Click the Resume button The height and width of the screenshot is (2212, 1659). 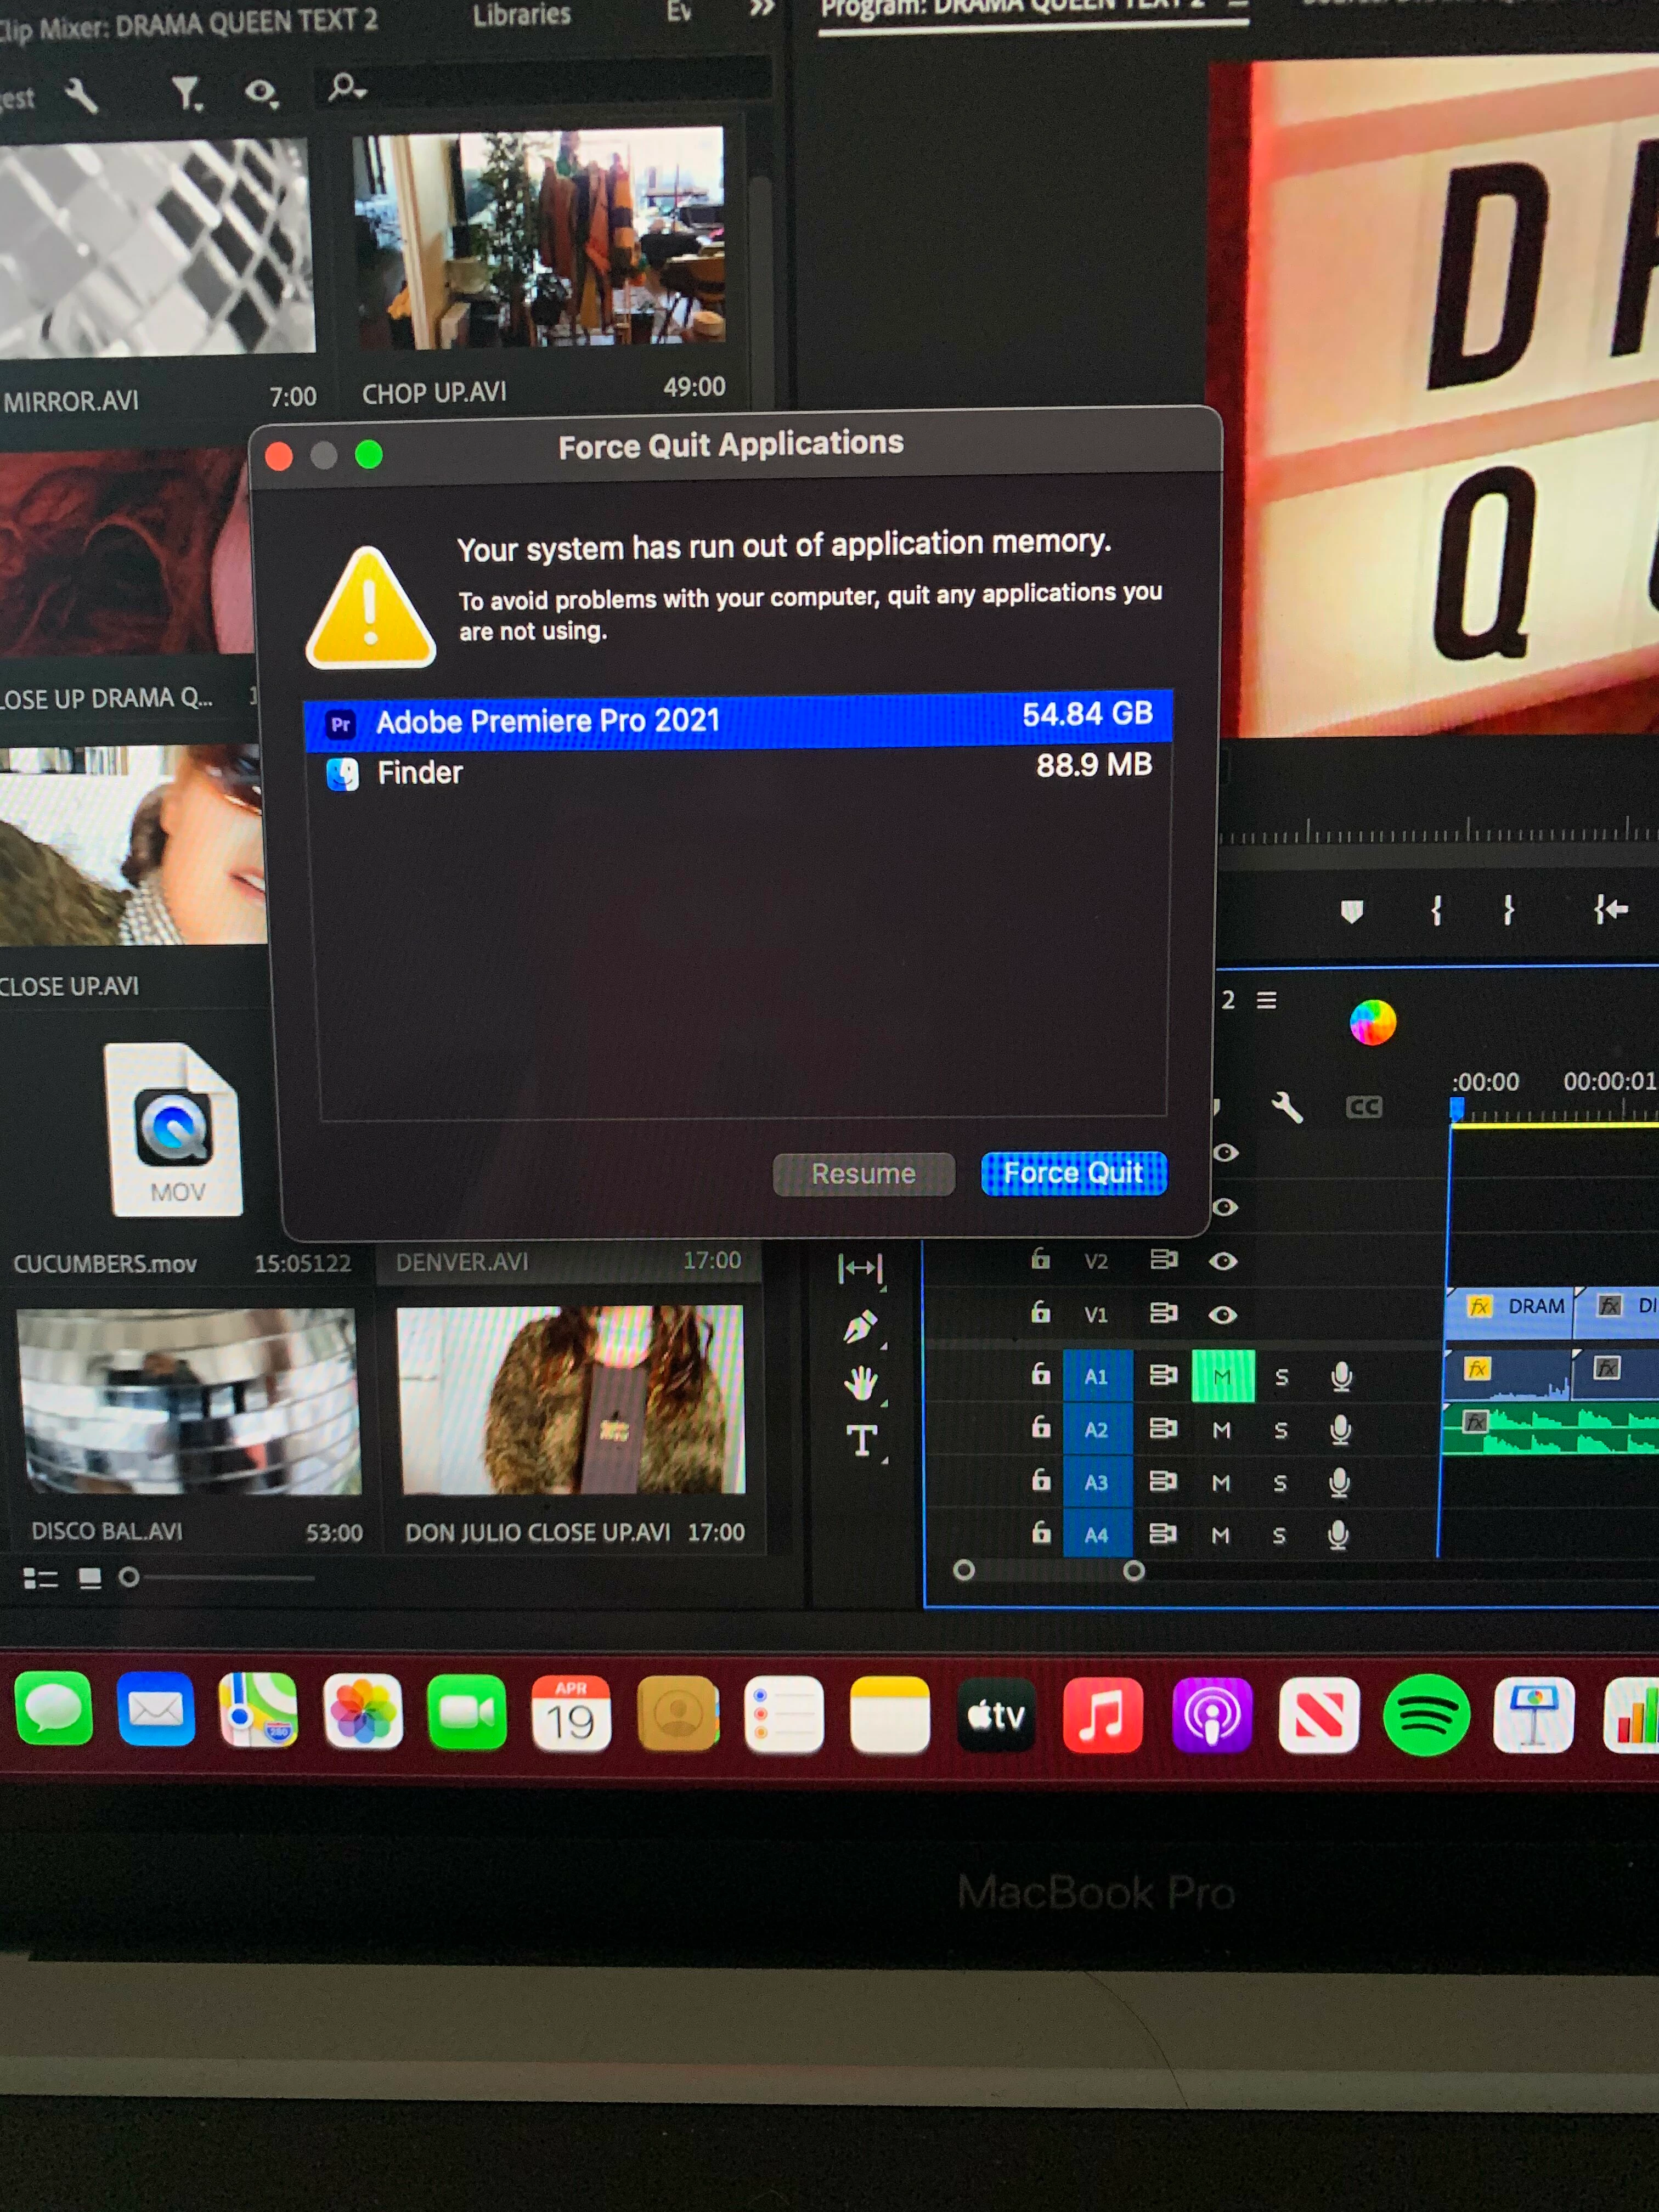point(863,1174)
